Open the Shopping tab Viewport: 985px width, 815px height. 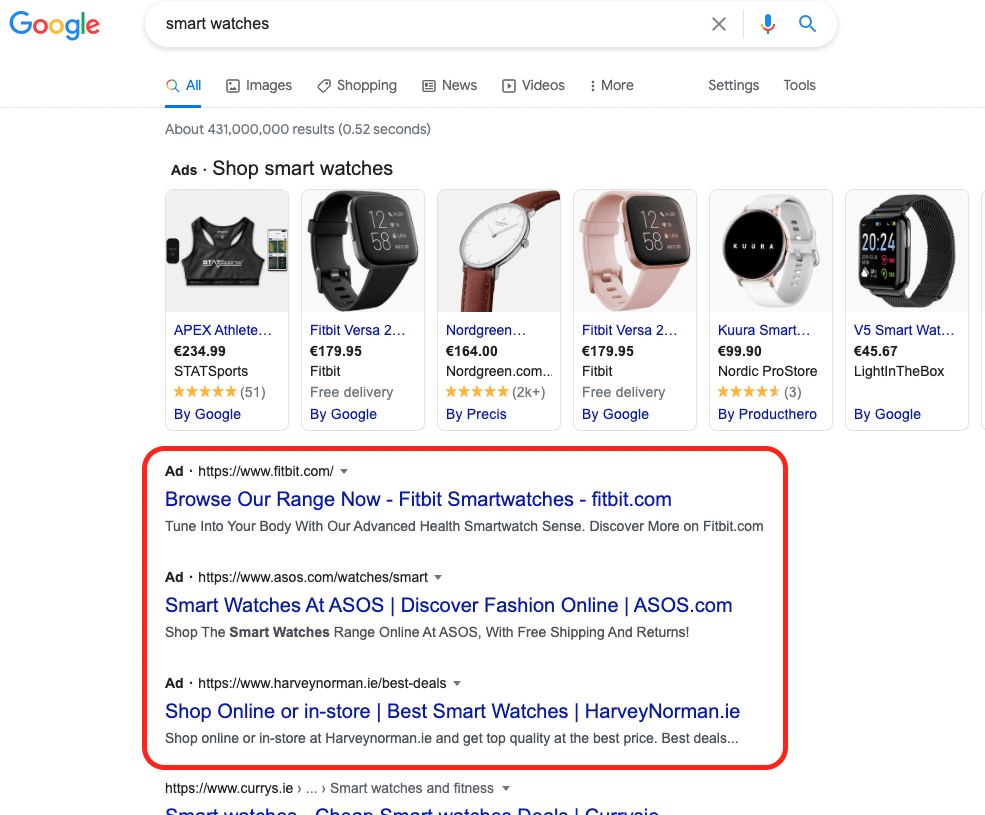point(357,85)
